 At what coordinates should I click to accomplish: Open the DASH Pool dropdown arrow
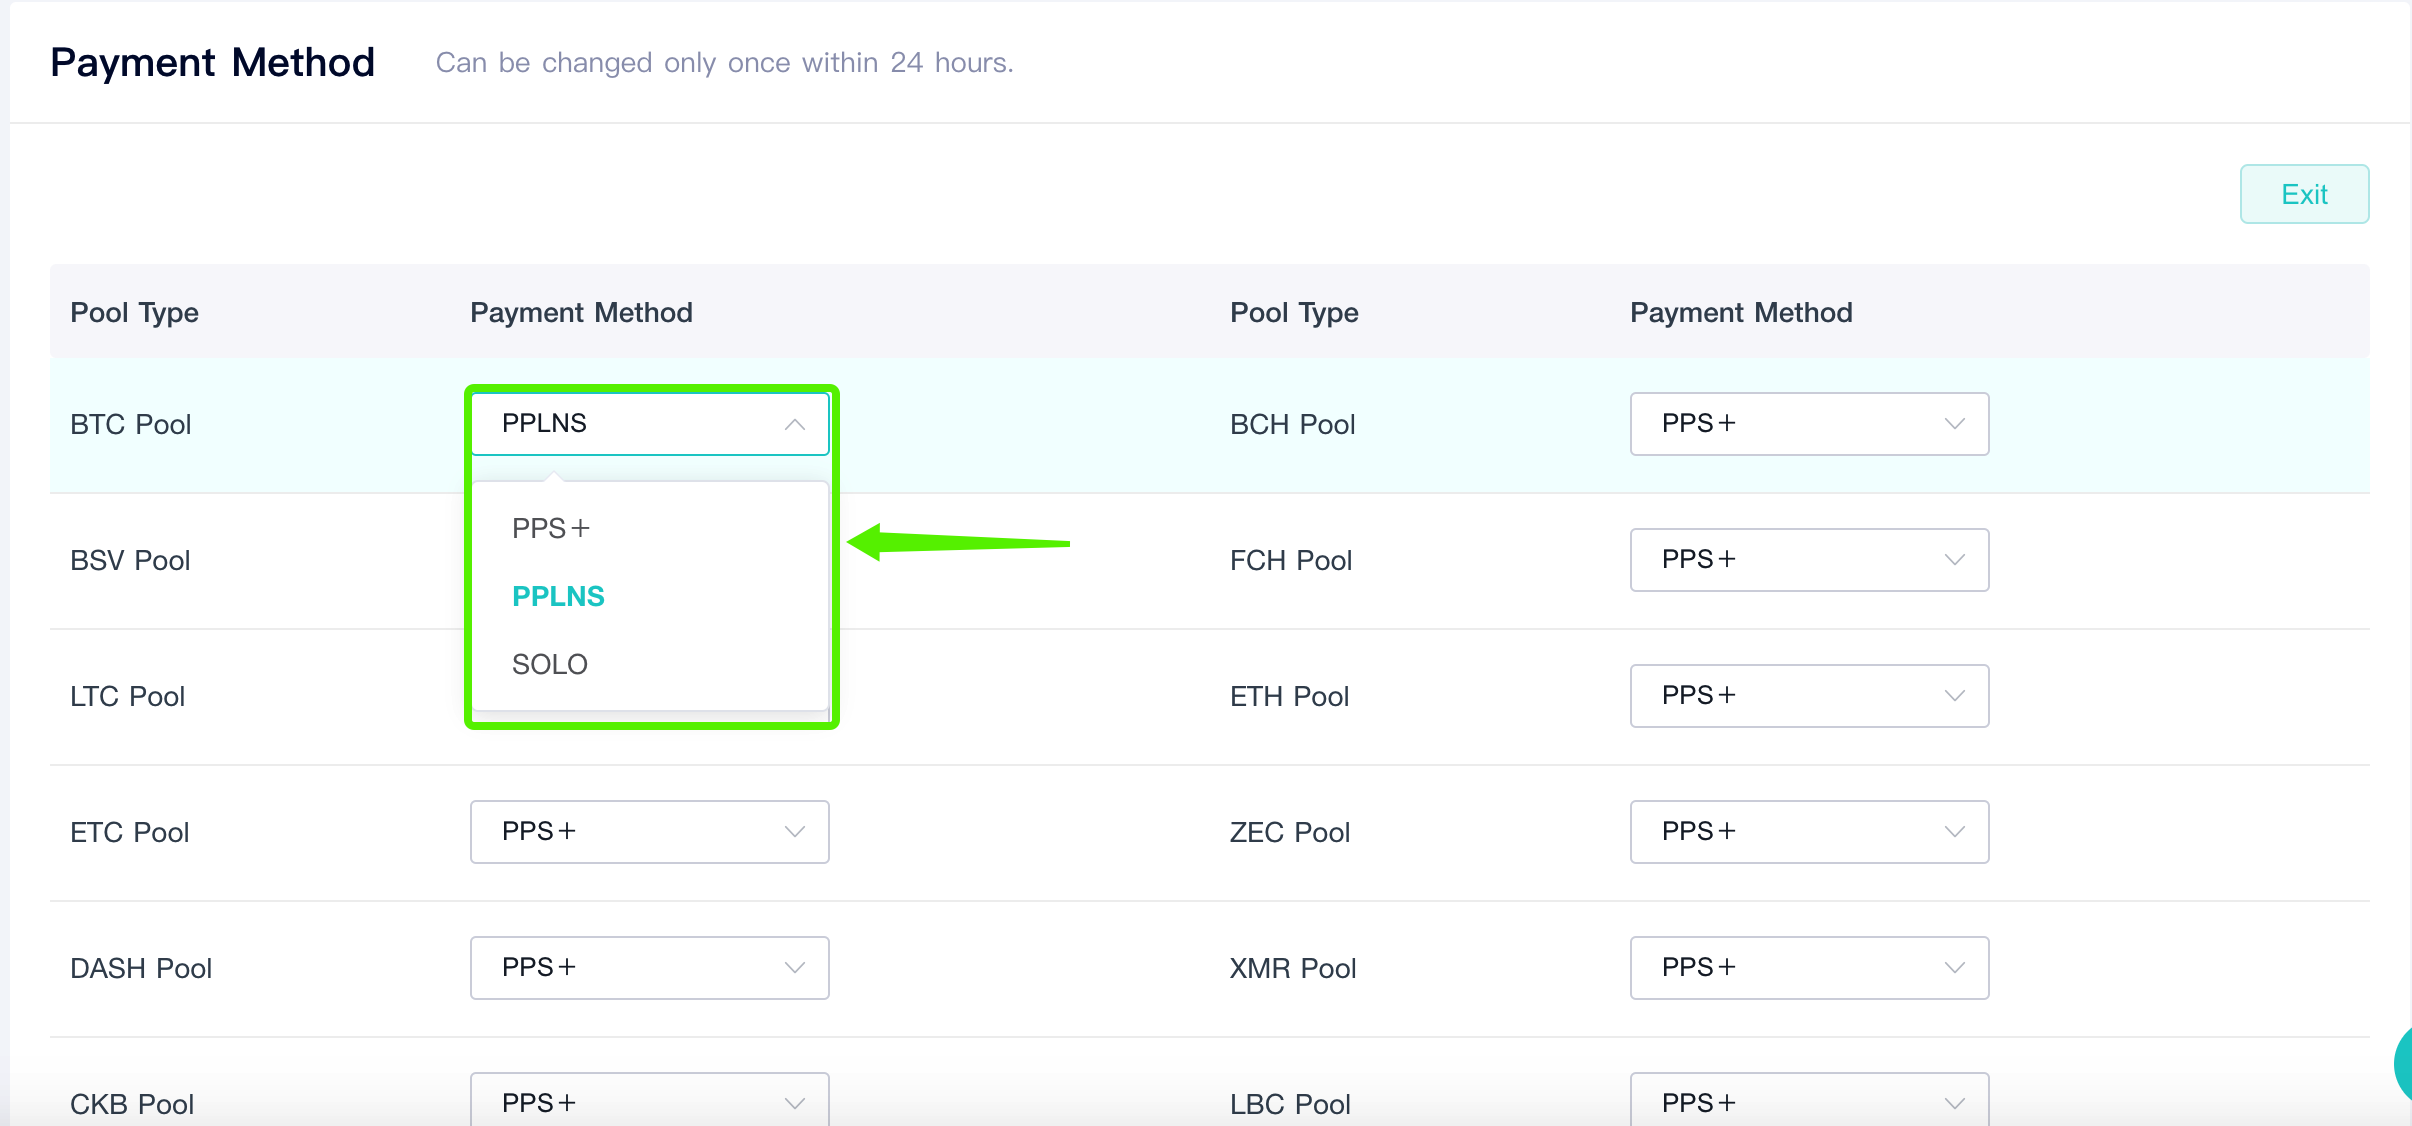pos(795,968)
